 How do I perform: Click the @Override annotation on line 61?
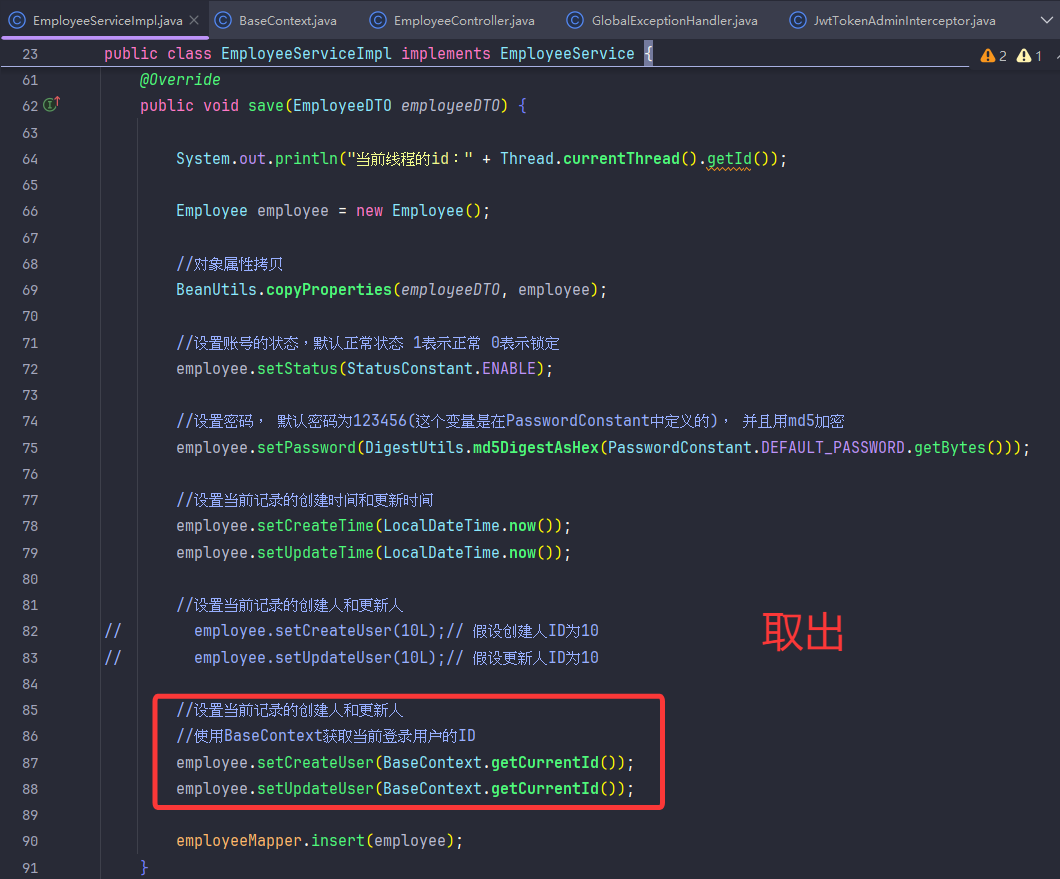coord(180,80)
